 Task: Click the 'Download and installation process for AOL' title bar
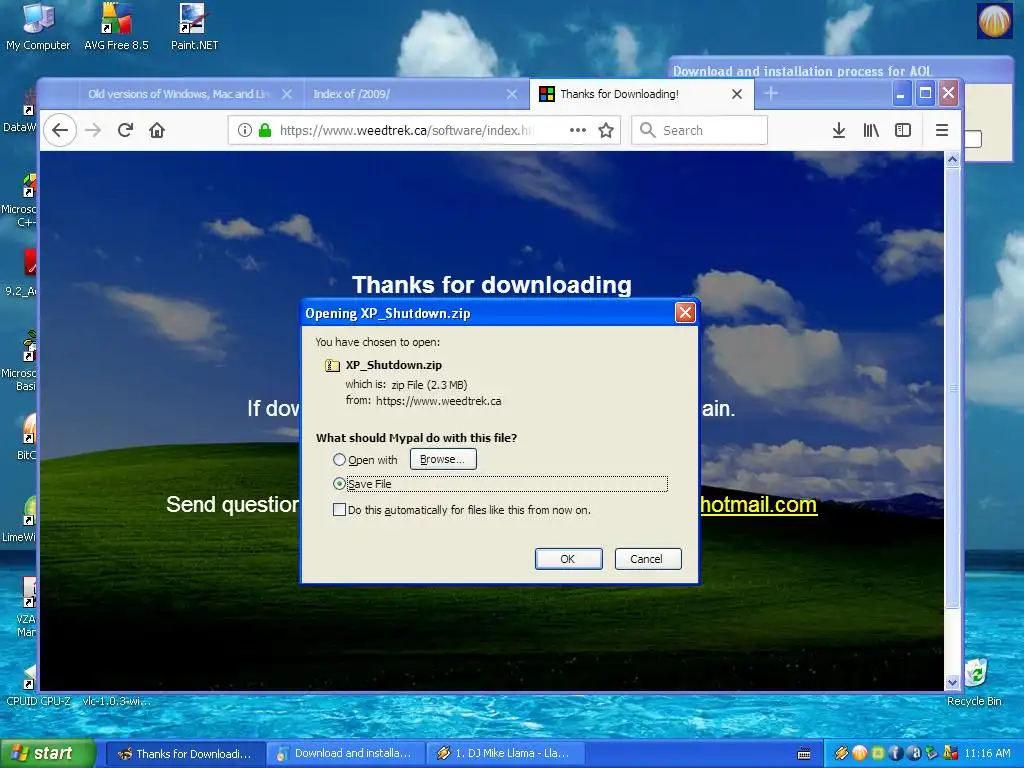click(841, 71)
